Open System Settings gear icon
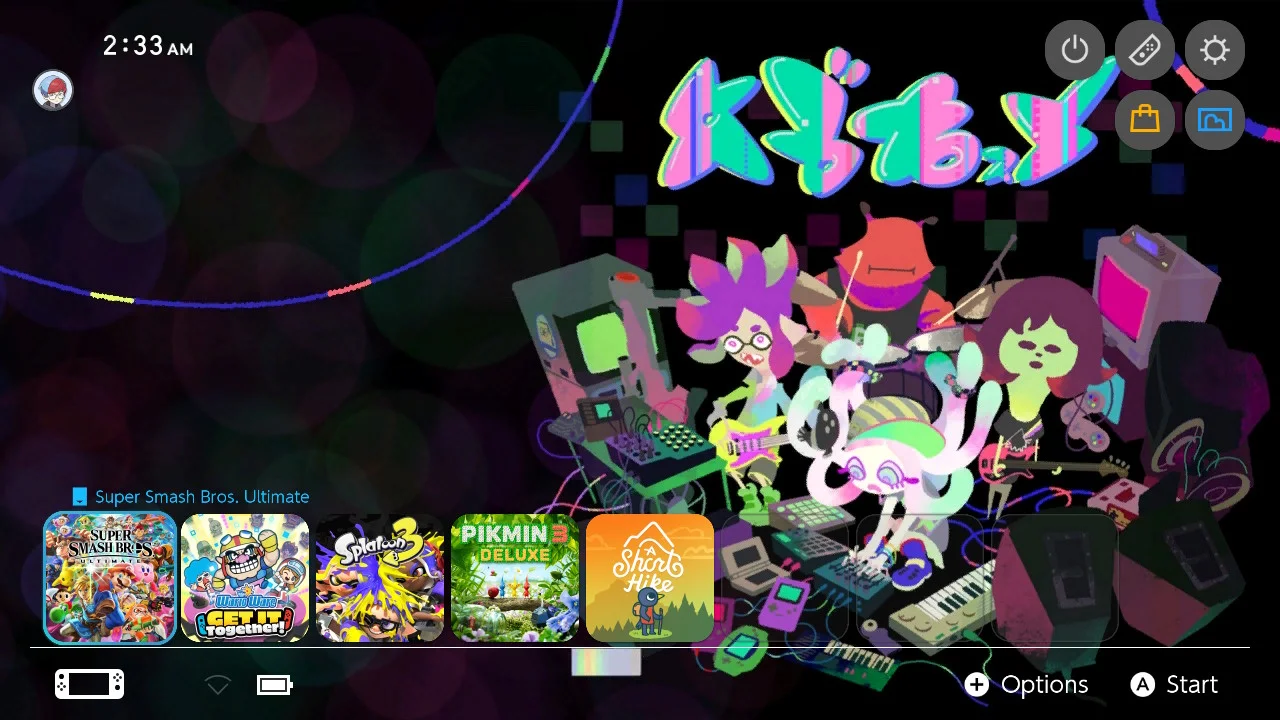 point(1215,49)
